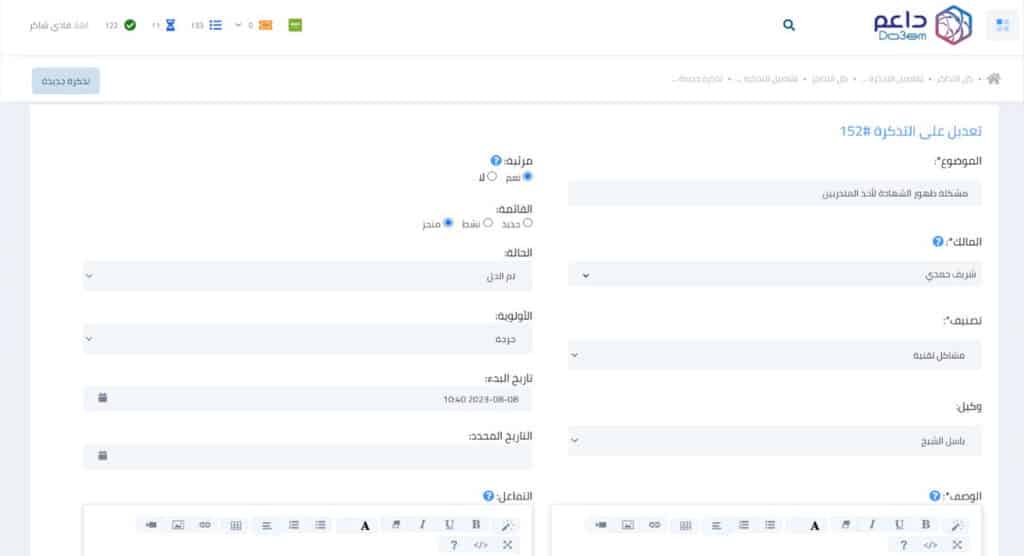Open the green checkmark resolved tickets counter
This screenshot has height=556, width=1024.
coord(130,25)
